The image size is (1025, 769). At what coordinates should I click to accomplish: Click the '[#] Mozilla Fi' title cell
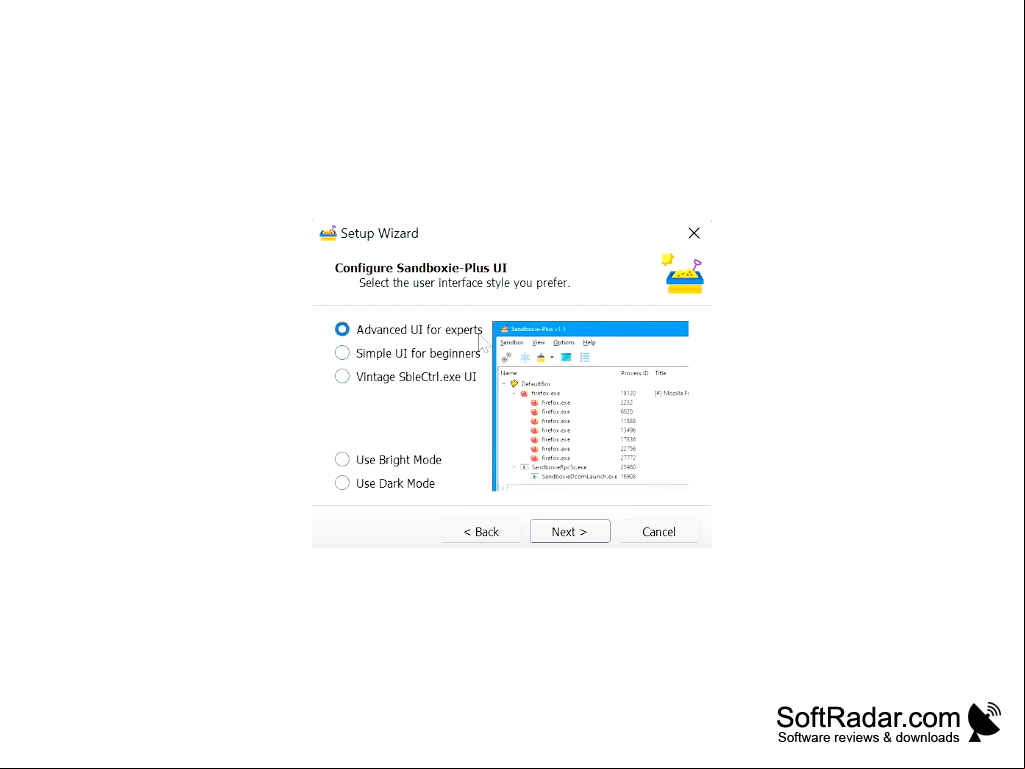671,393
